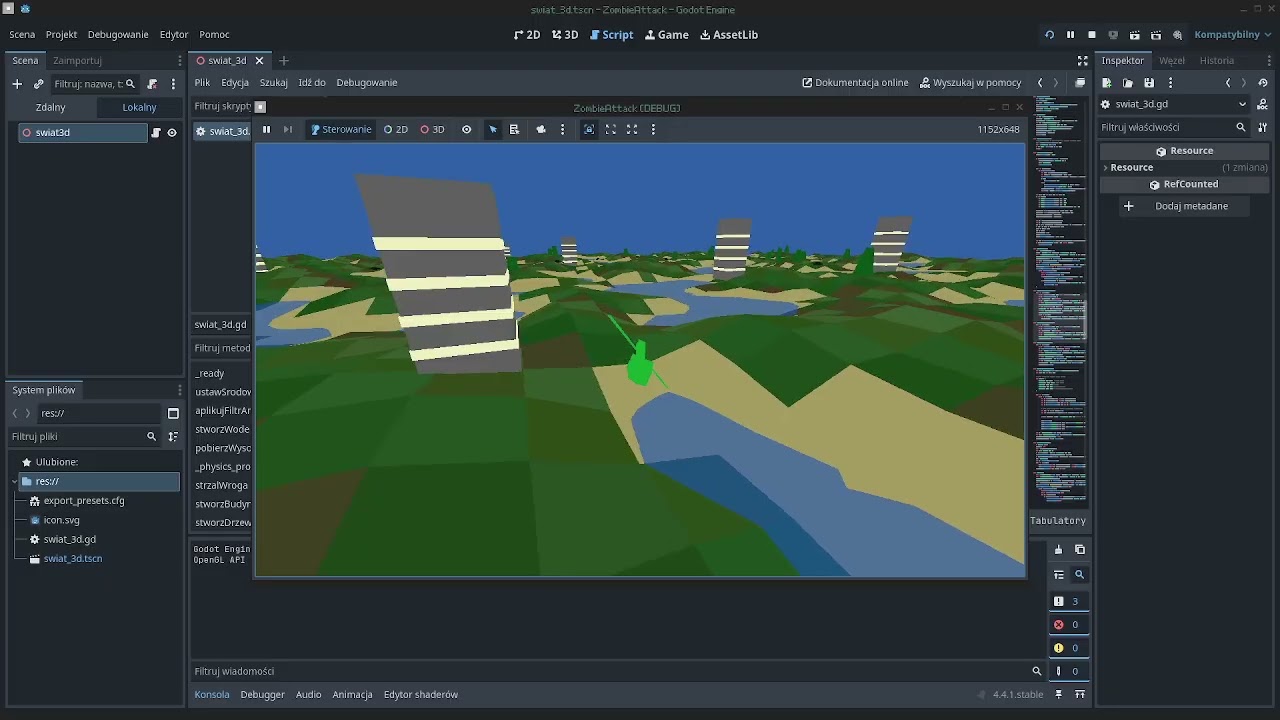The height and width of the screenshot is (720, 1280).
Task: Enable 2D node selection in game view
Action: click(x=396, y=129)
